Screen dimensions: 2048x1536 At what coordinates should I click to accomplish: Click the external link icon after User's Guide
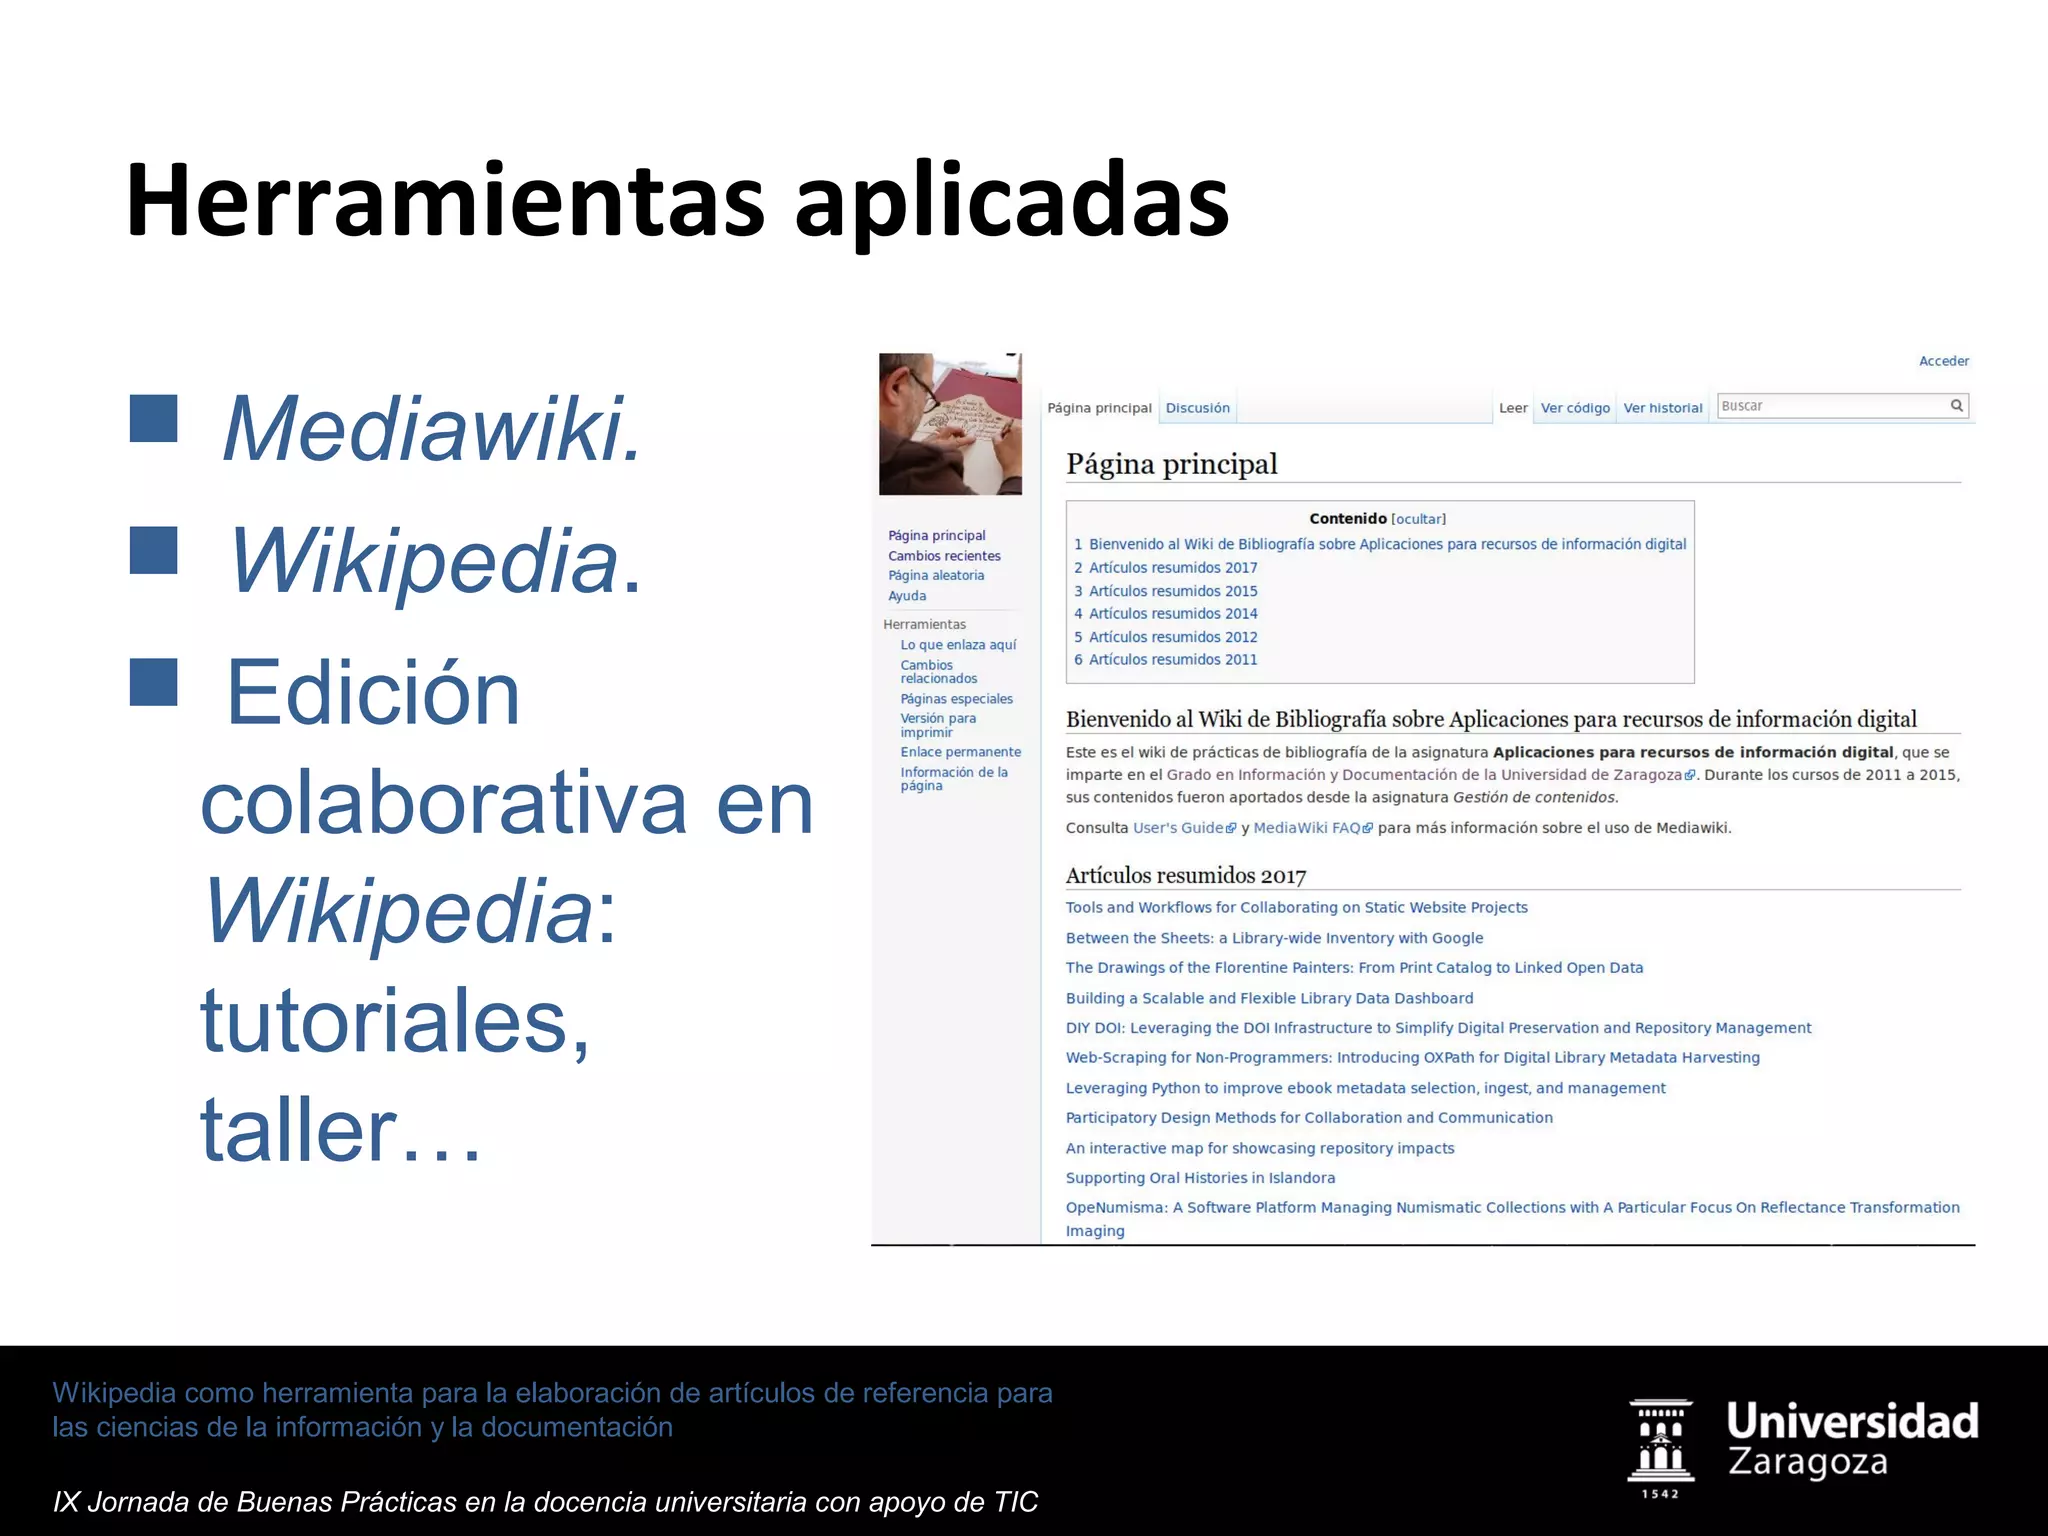coord(1231,829)
